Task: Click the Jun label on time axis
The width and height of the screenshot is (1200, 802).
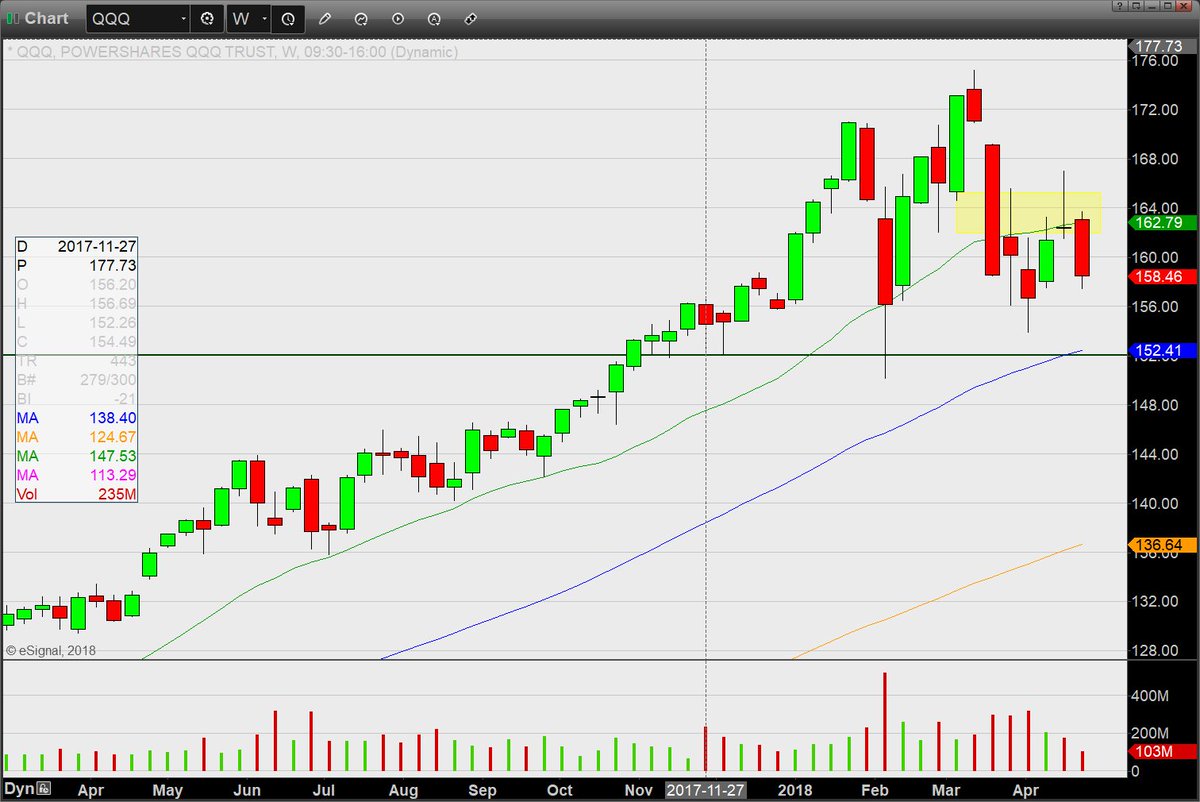Action: coord(249,790)
